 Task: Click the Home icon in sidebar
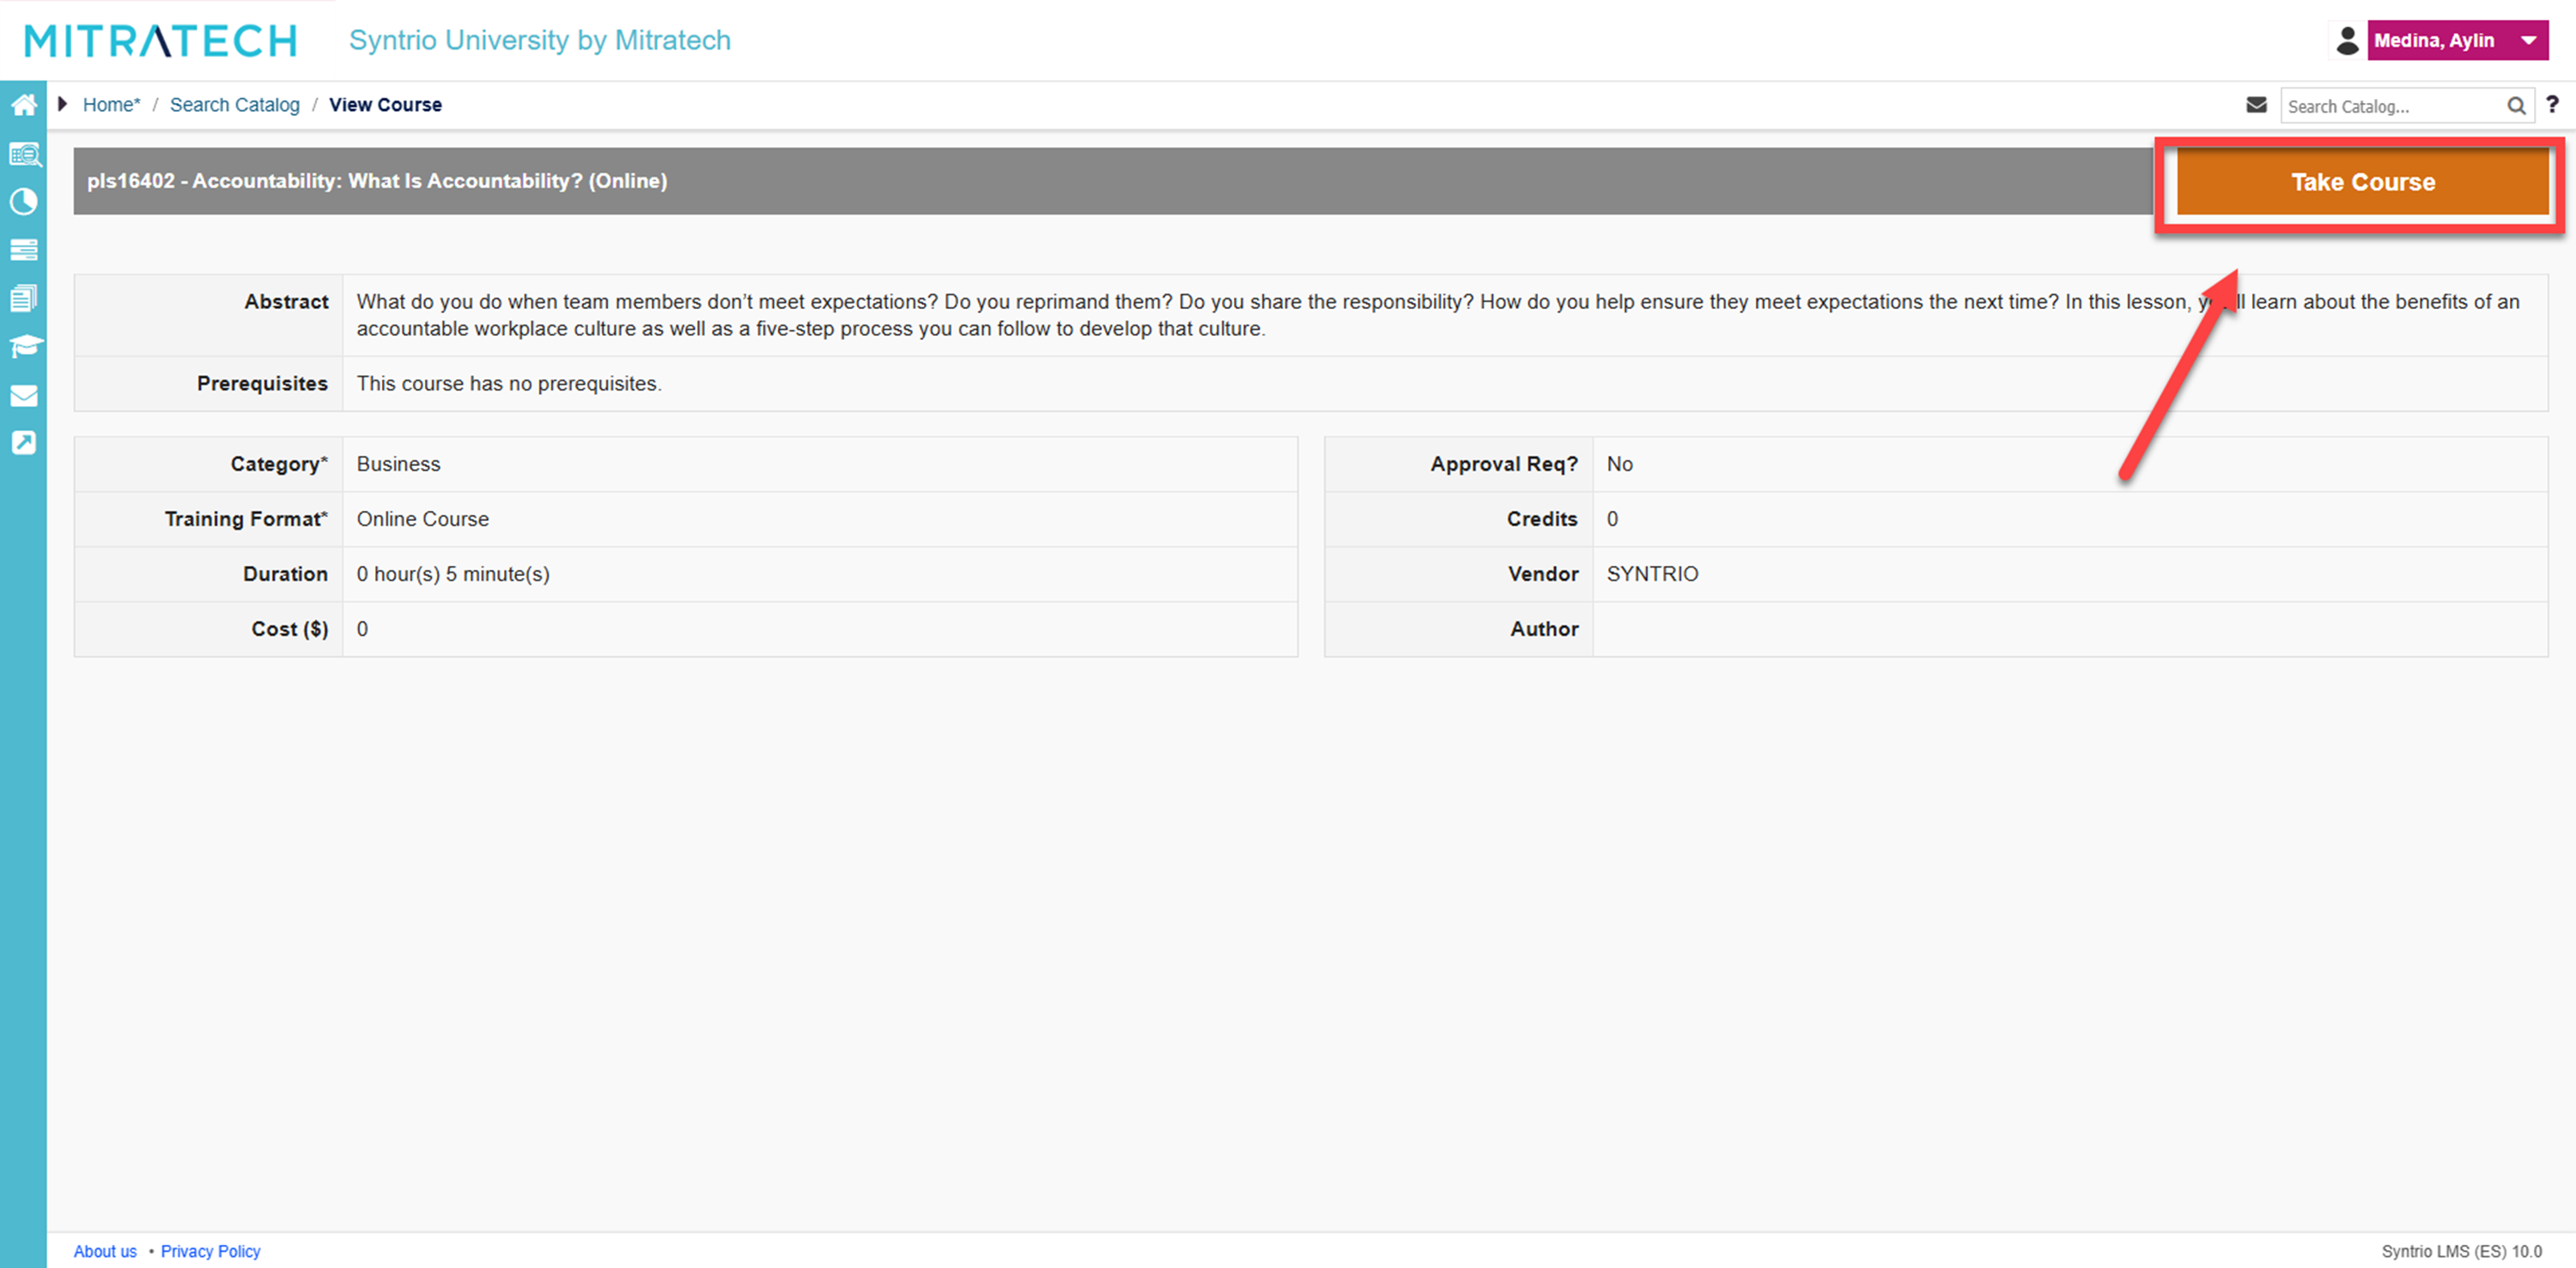tap(23, 105)
